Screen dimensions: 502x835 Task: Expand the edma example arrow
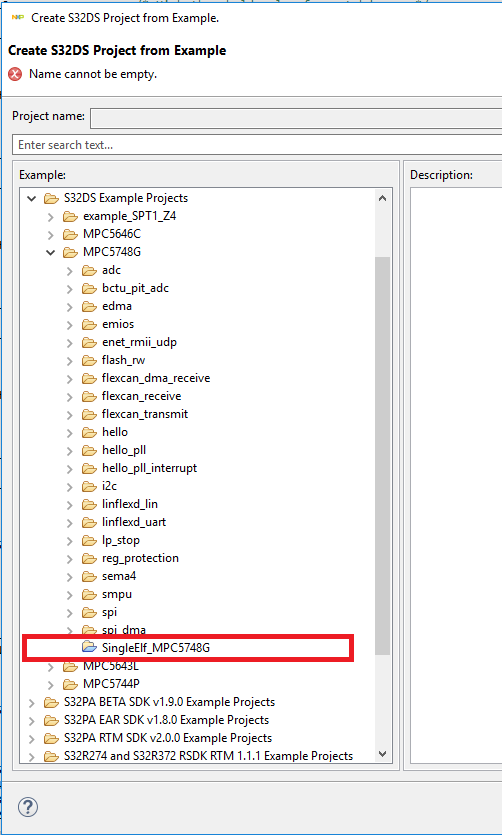[70, 307]
